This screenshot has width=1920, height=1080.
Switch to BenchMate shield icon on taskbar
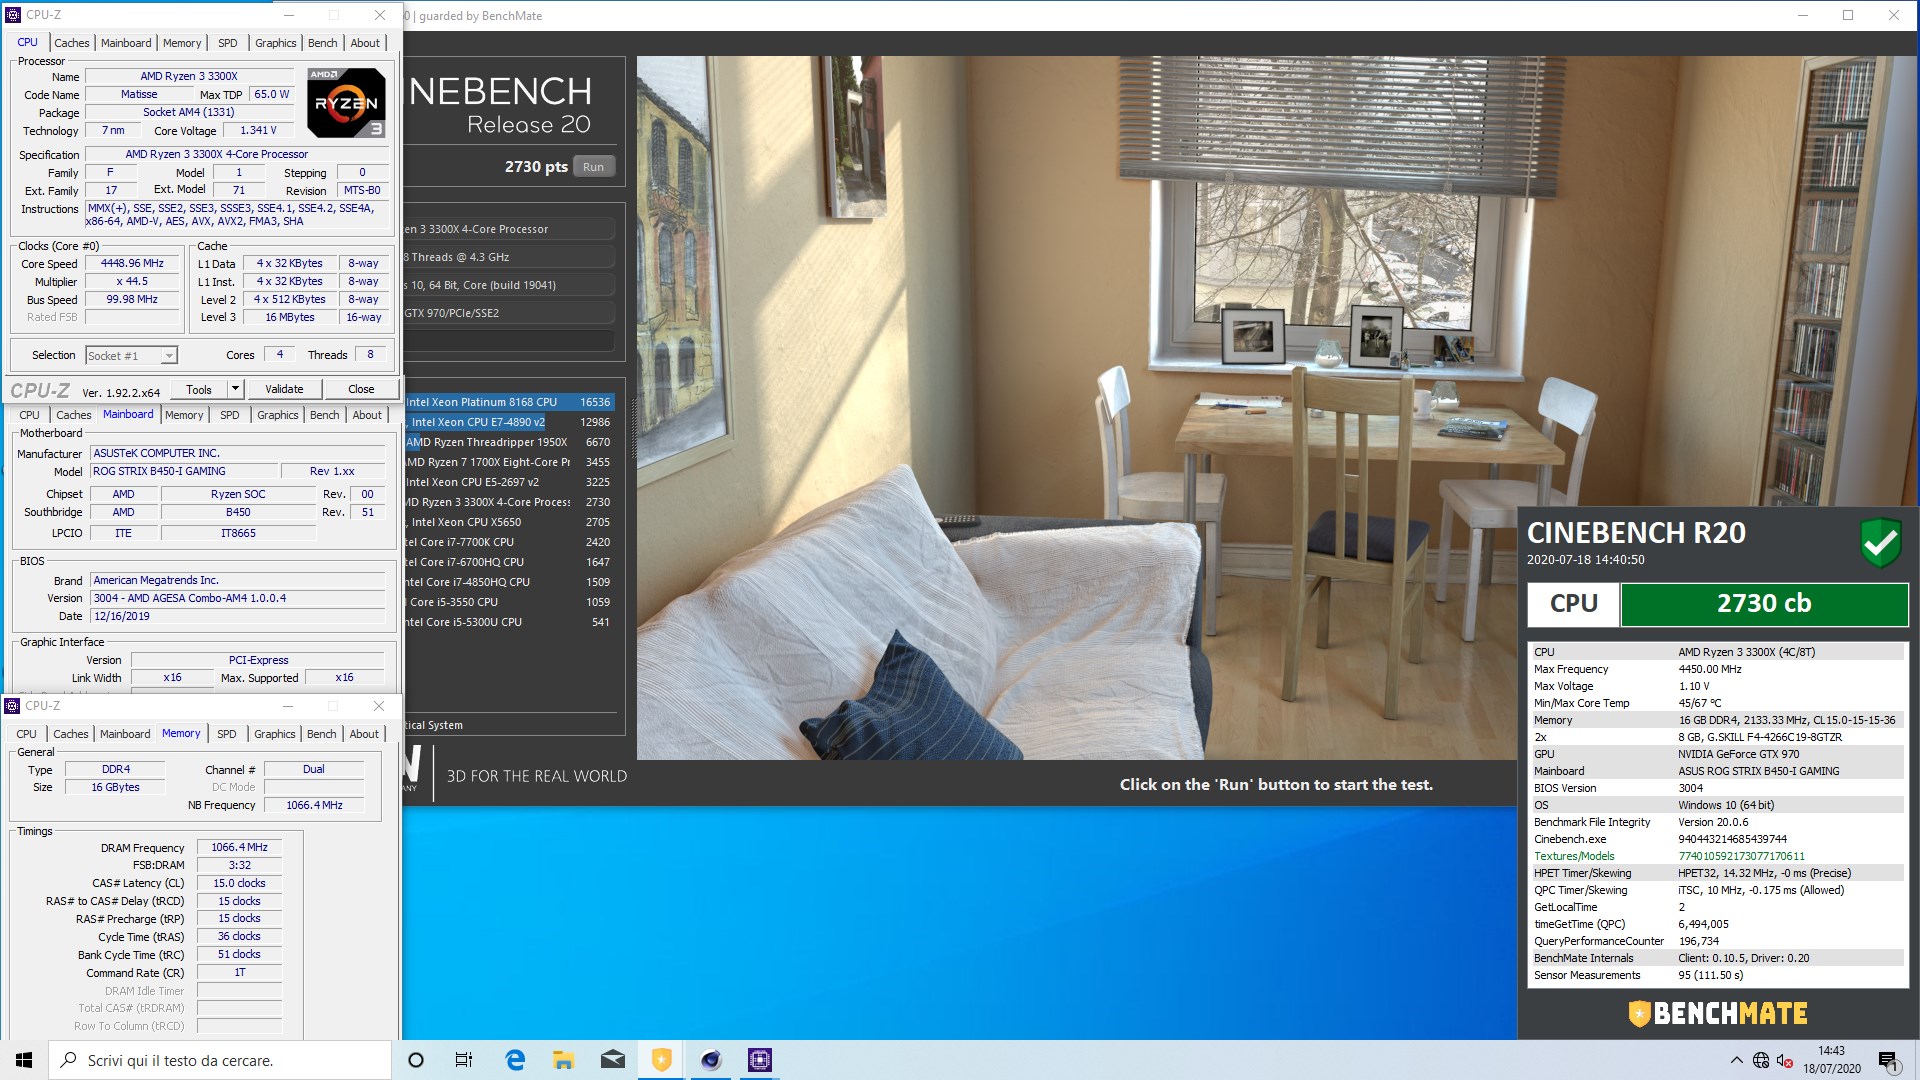661,1060
